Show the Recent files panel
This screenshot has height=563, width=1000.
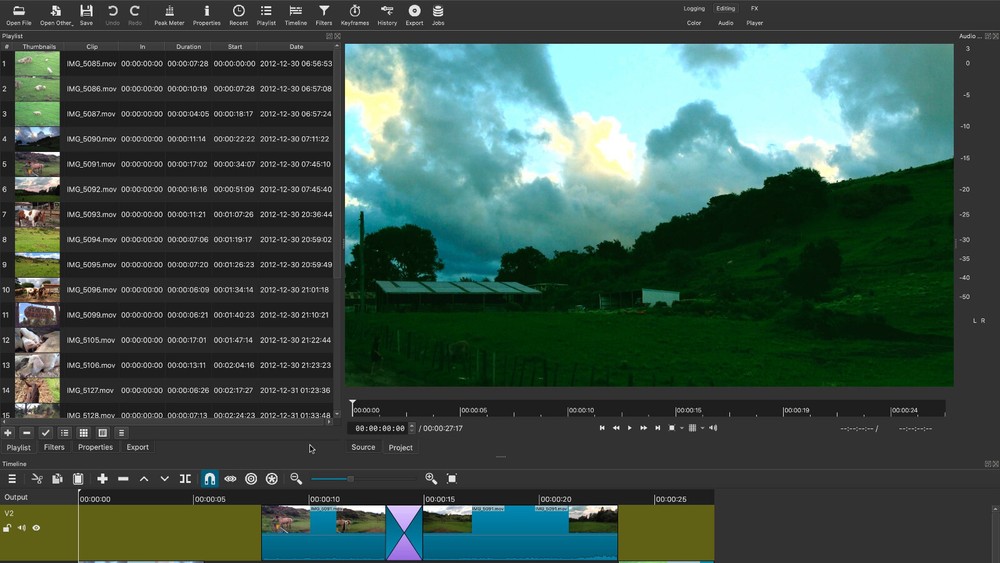tap(239, 15)
